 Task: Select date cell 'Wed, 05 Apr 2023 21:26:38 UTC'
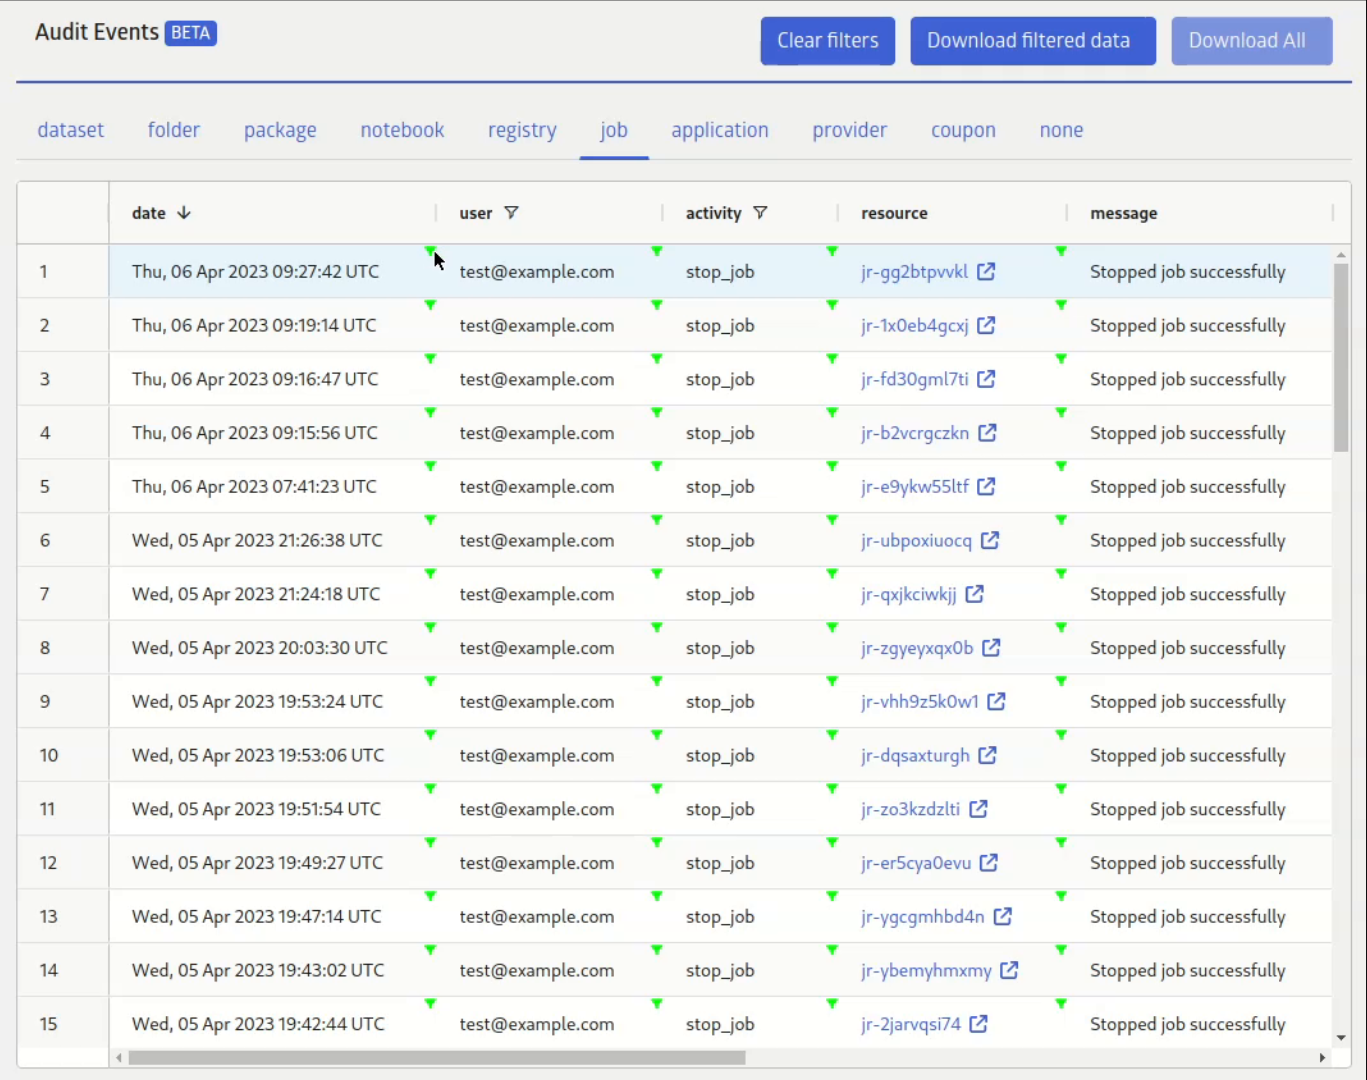point(257,540)
